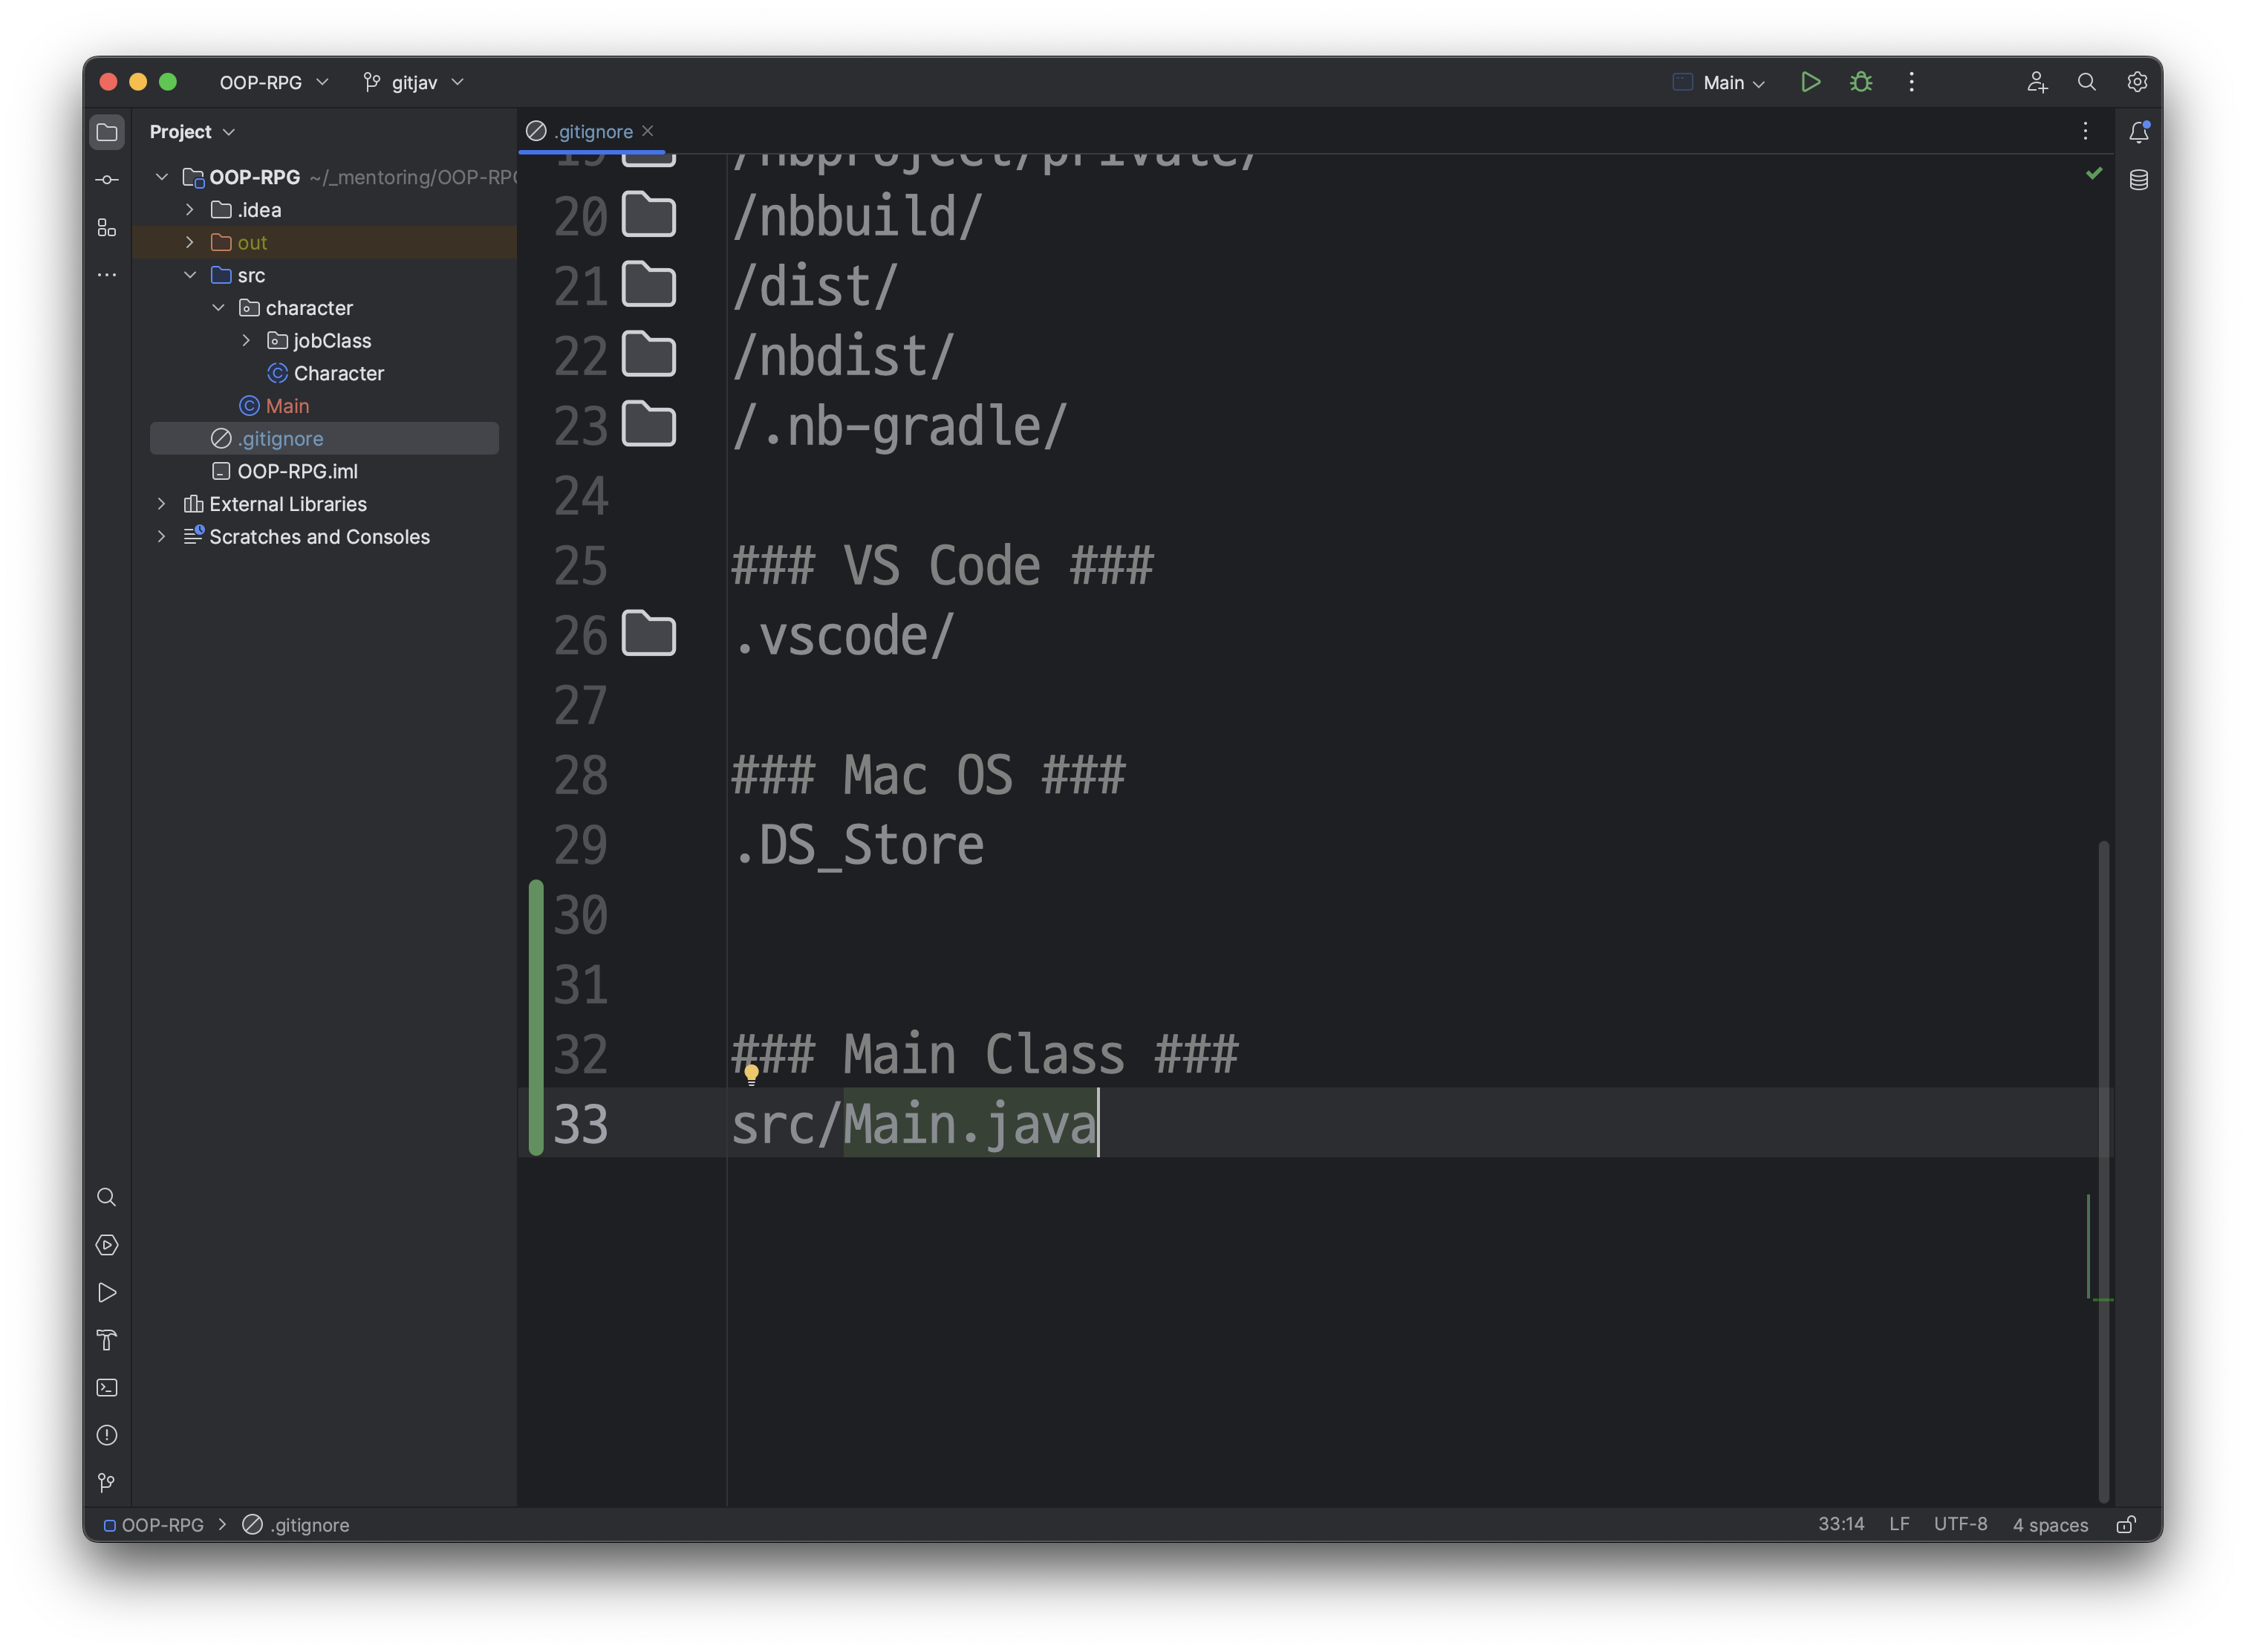This screenshot has width=2246, height=1652.
Task: Select OOP-RPG.iml in project tree
Action: [x=297, y=471]
